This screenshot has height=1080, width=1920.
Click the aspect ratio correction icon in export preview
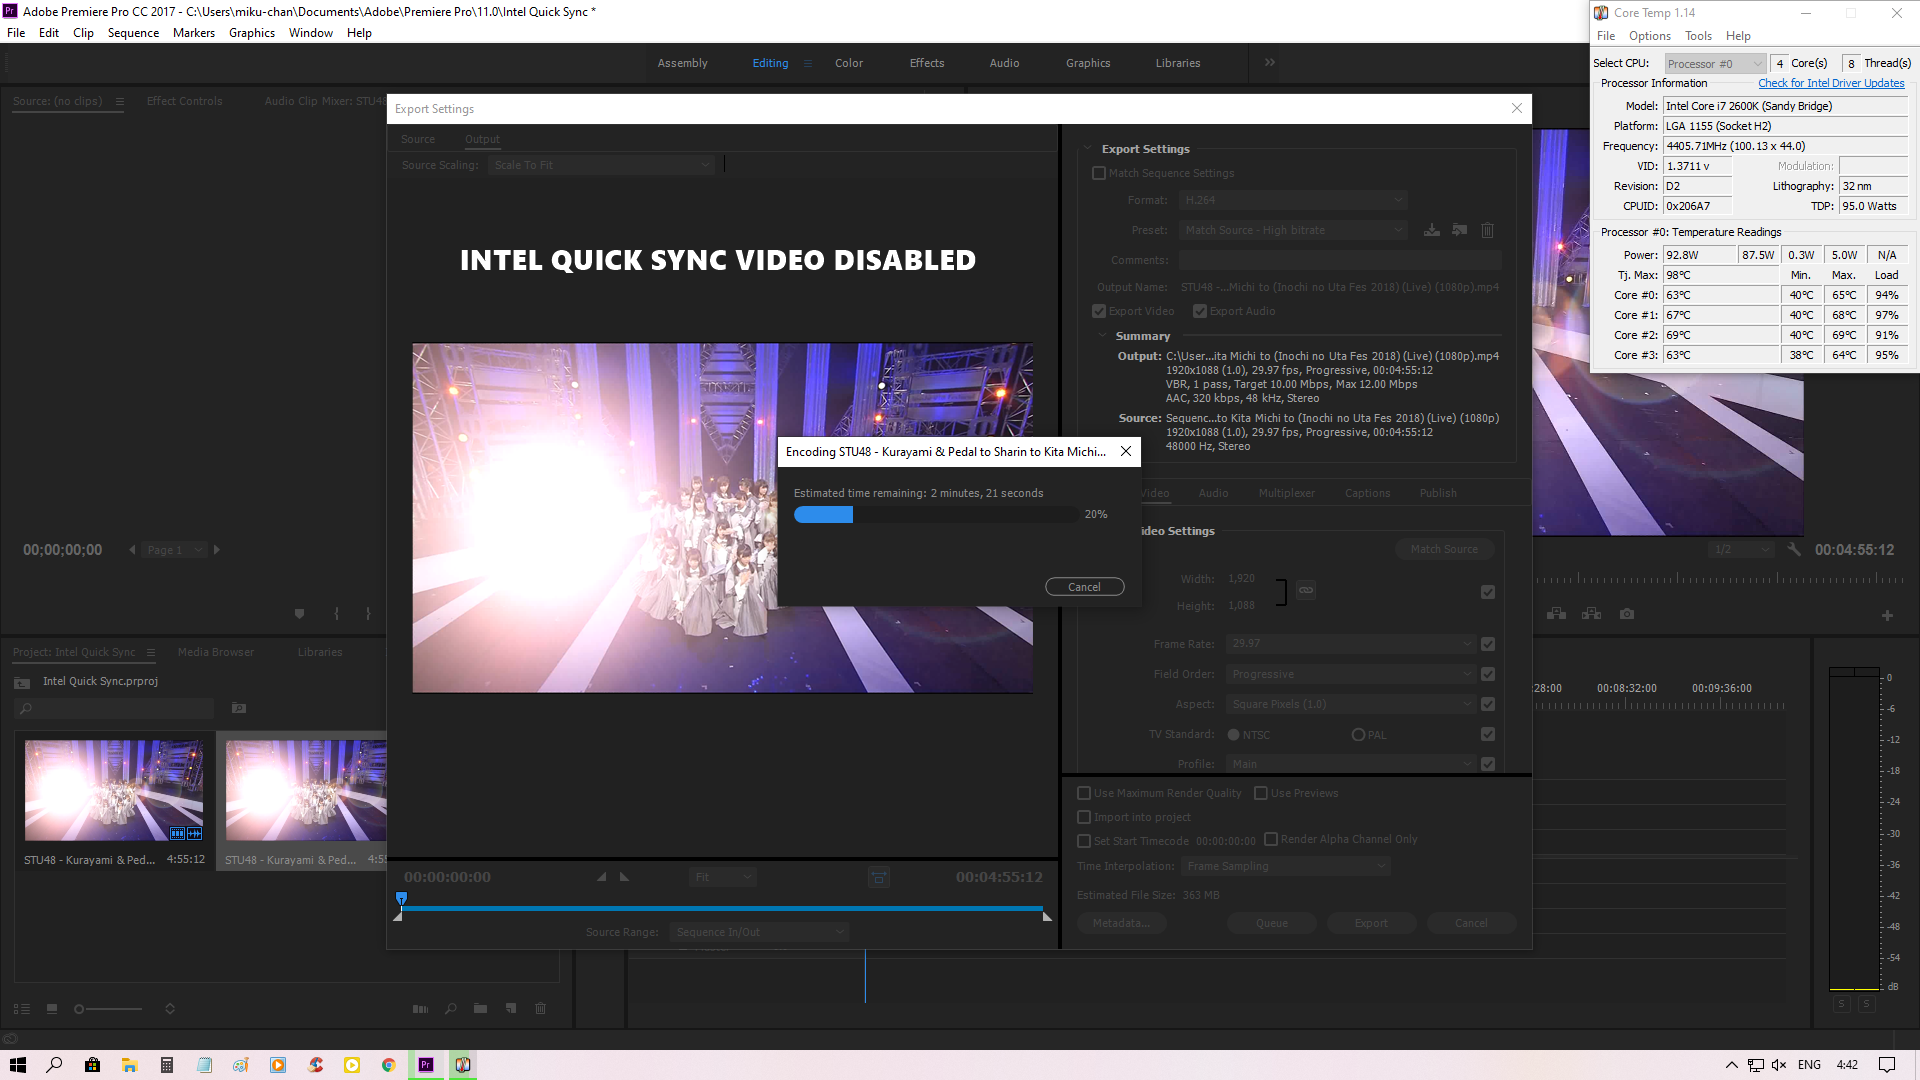(x=879, y=878)
